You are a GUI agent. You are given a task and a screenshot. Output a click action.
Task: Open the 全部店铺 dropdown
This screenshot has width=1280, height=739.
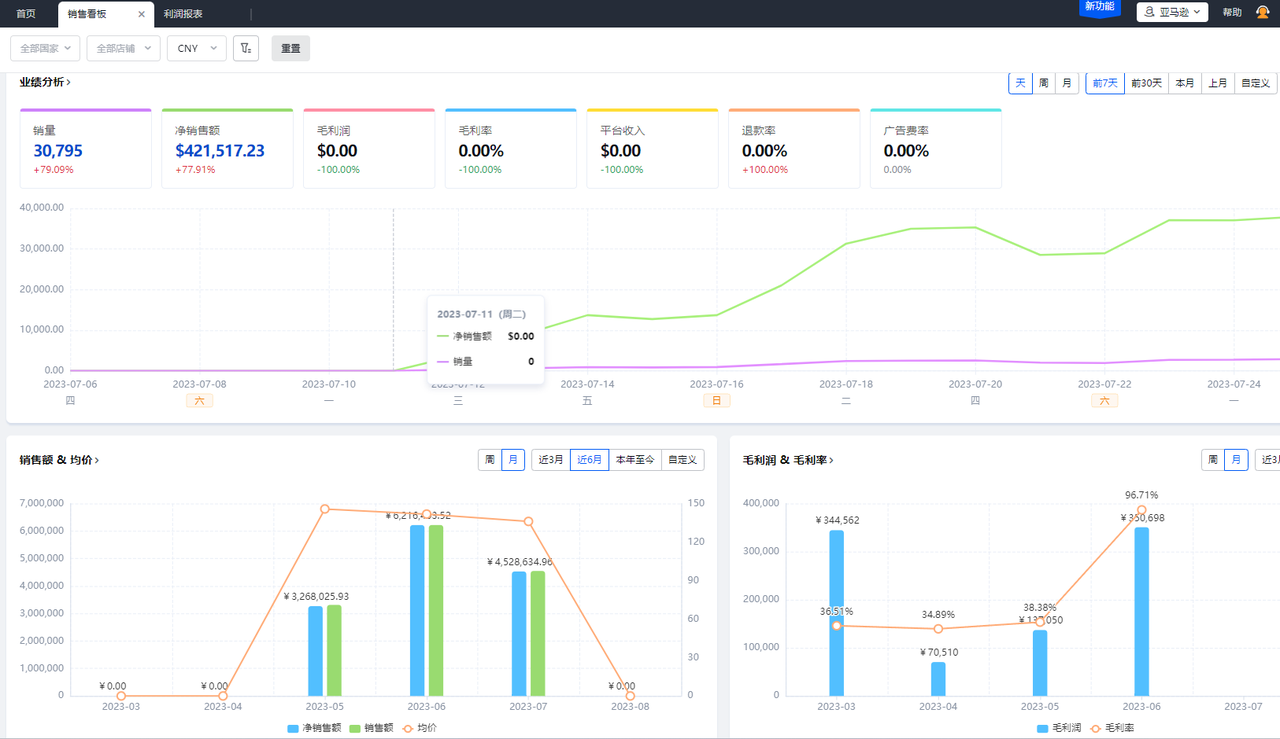tap(123, 48)
